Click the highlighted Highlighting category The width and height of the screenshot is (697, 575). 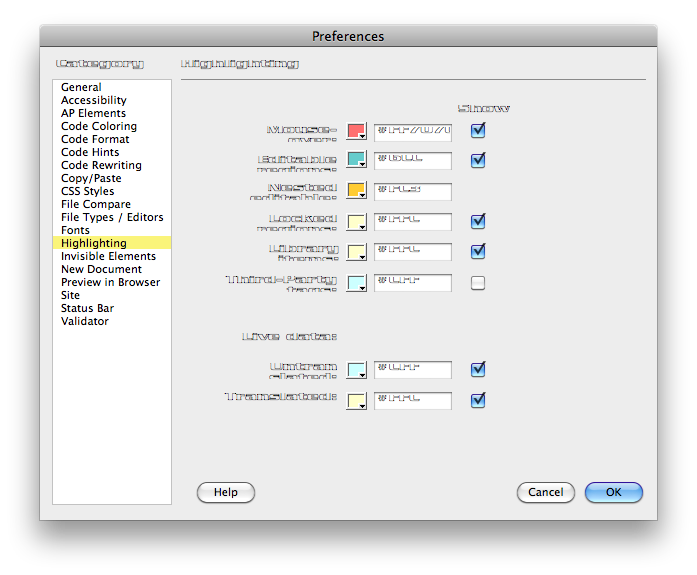112,243
